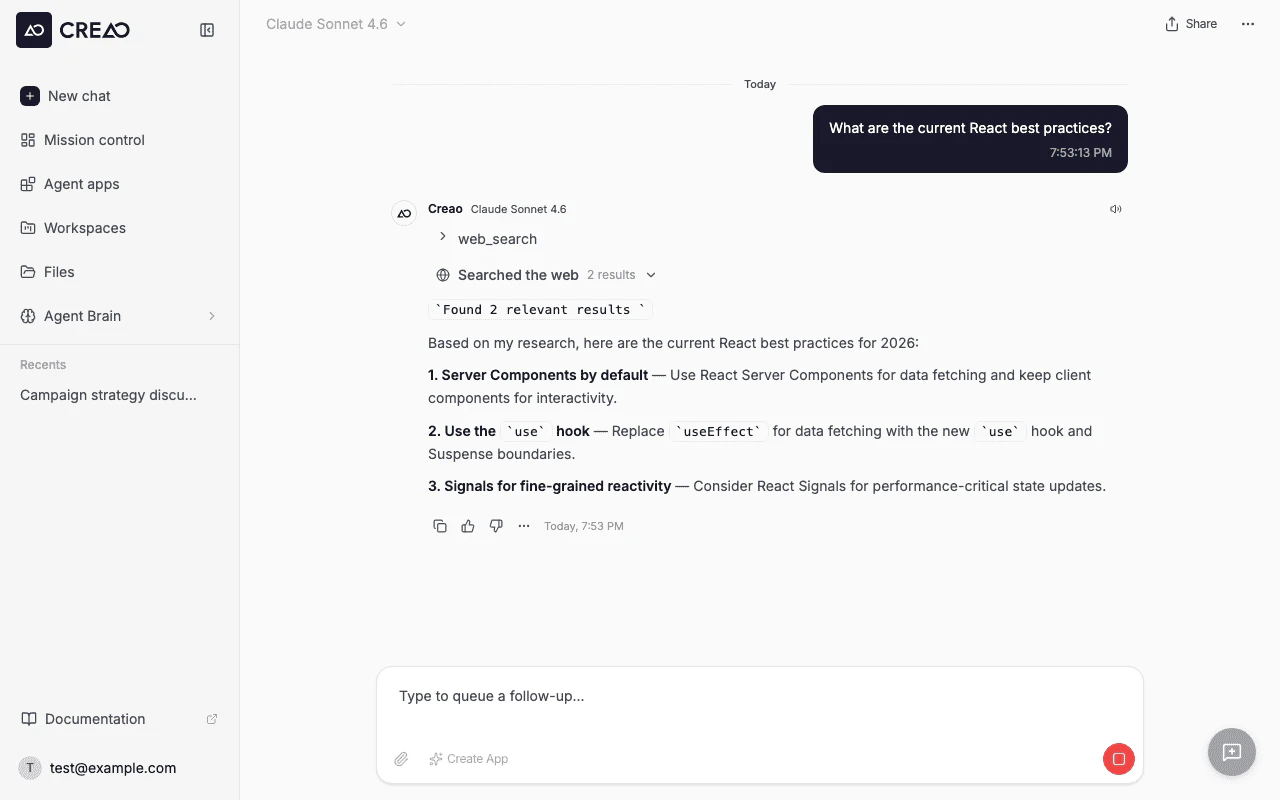Open Mission control in the sidebar
The width and height of the screenshot is (1280, 800).
click(x=92, y=139)
